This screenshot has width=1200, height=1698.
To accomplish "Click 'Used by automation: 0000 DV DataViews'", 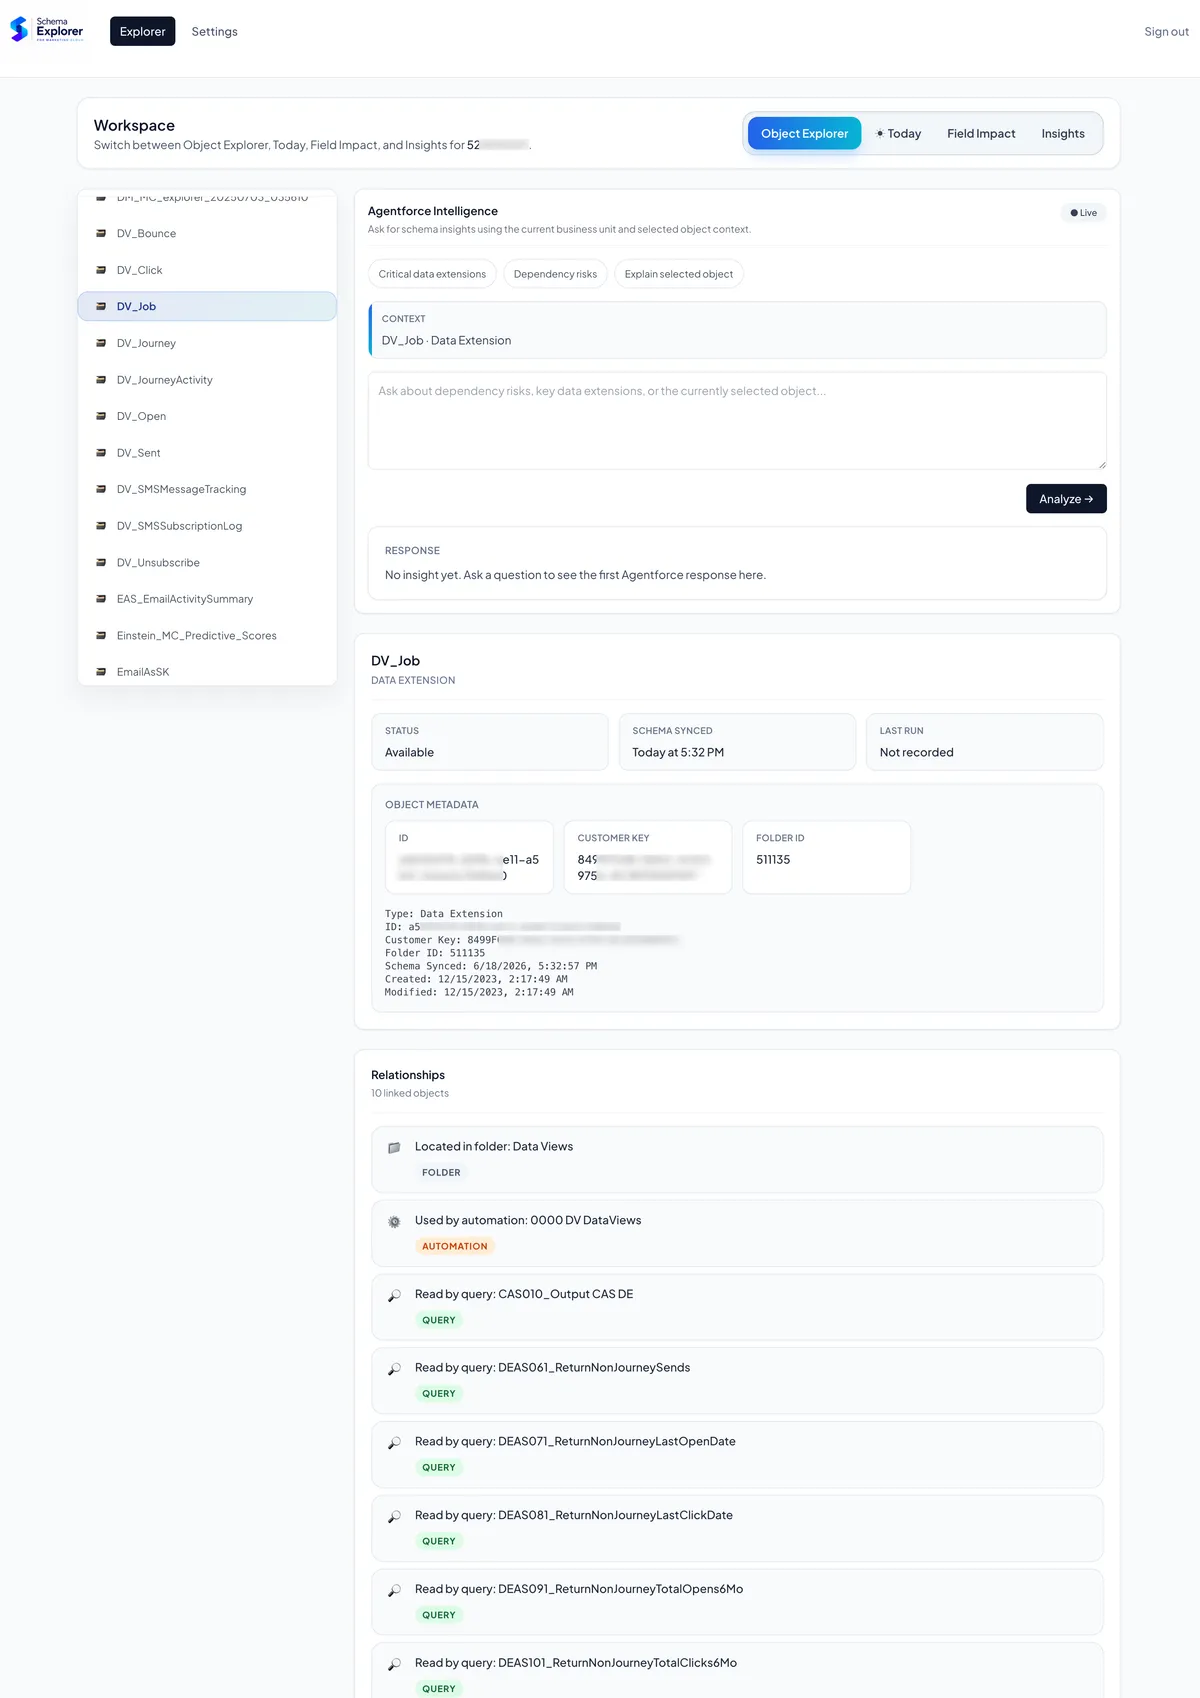I will coord(528,1220).
